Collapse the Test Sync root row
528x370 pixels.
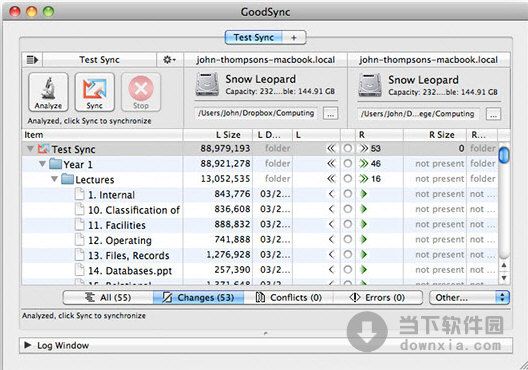pyautogui.click(x=30, y=148)
